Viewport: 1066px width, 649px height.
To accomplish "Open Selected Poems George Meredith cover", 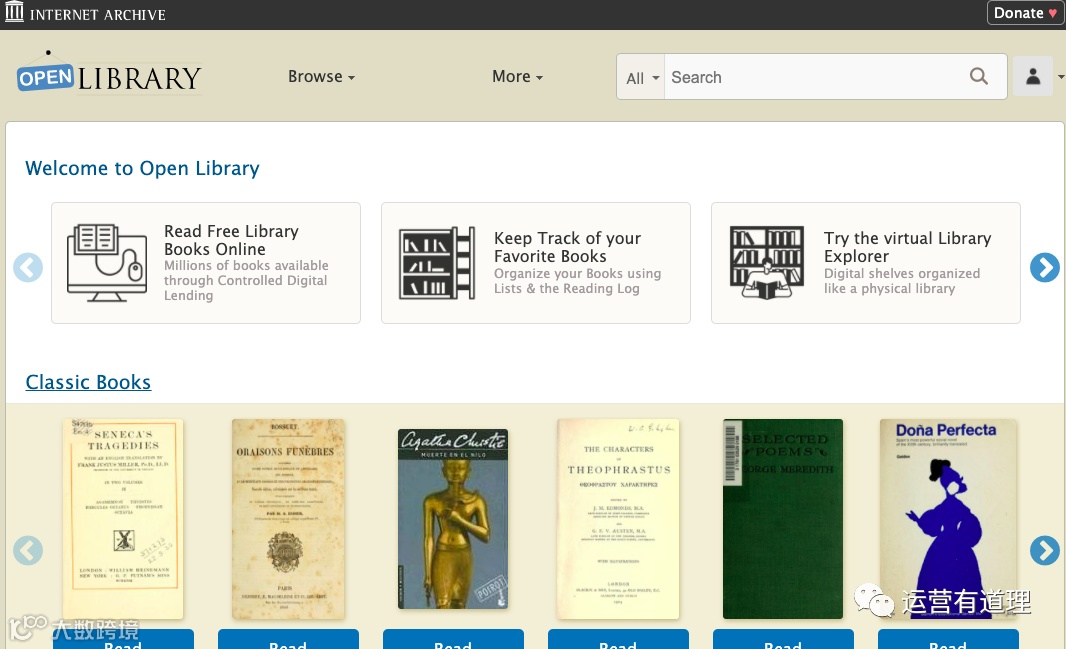I will pos(783,519).
